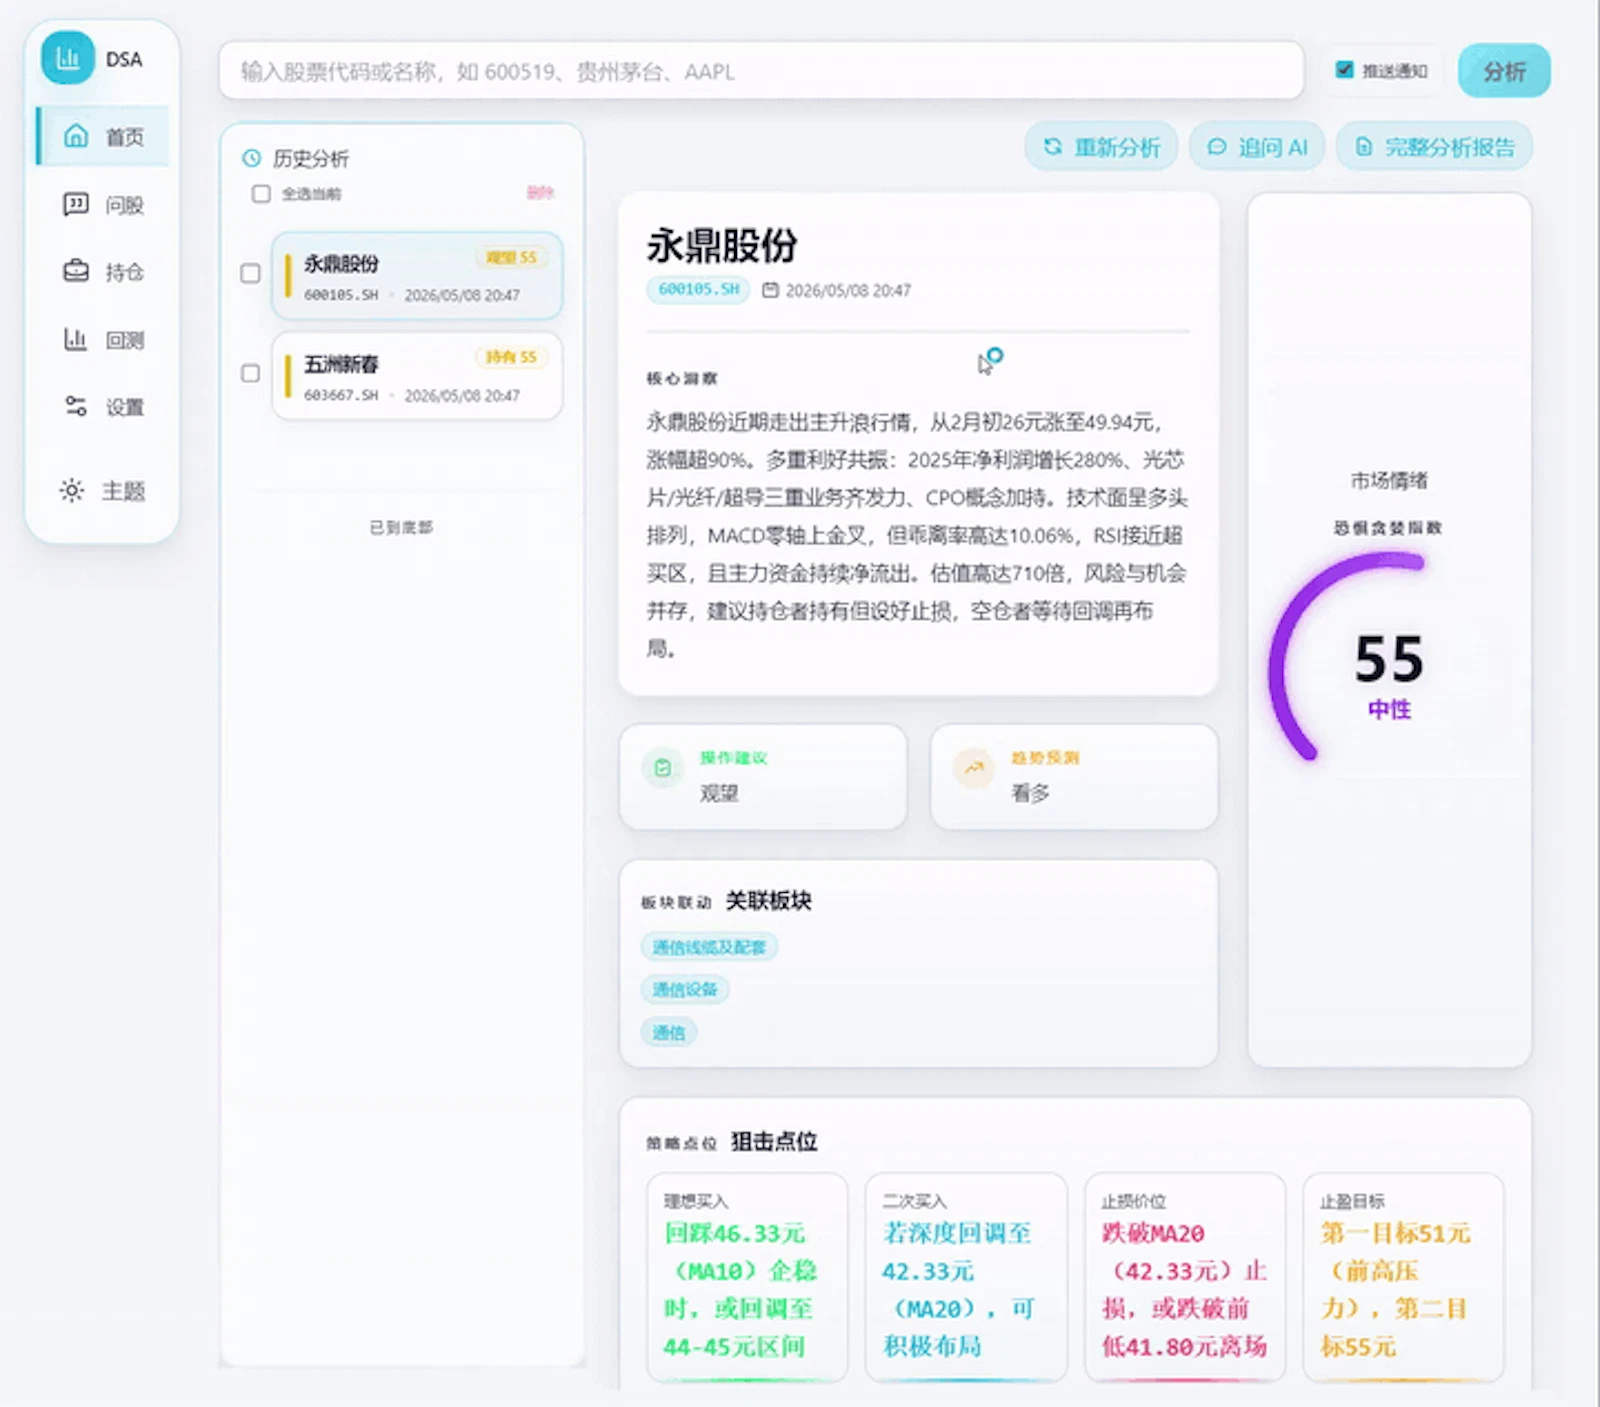Click the 历史分析 clock icon
This screenshot has width=1600, height=1407.
pyautogui.click(x=252, y=158)
